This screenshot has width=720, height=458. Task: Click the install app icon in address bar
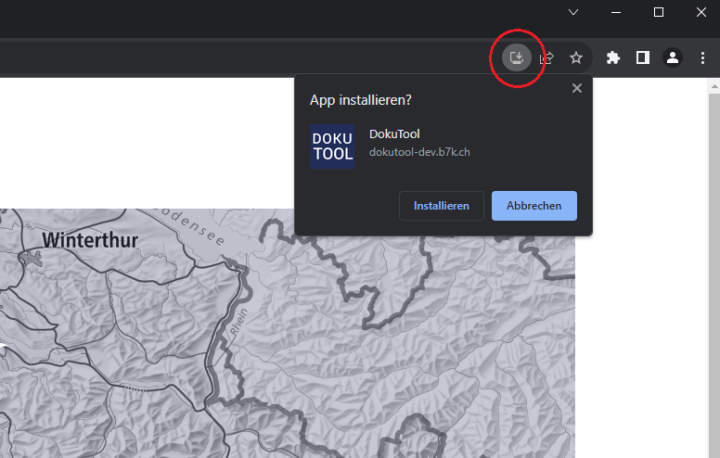(516, 58)
